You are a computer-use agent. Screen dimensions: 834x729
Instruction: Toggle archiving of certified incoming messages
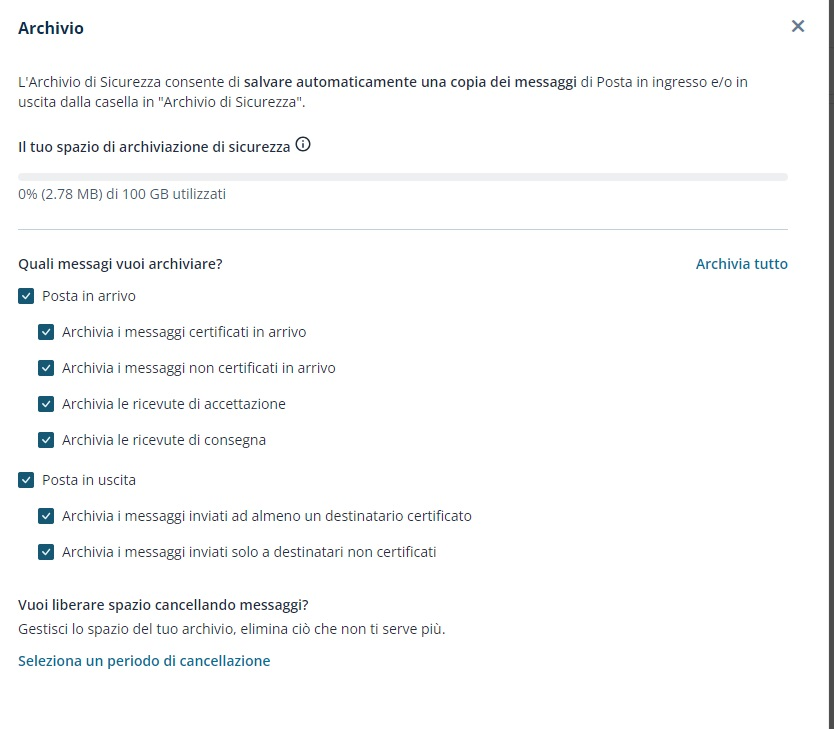click(x=46, y=332)
